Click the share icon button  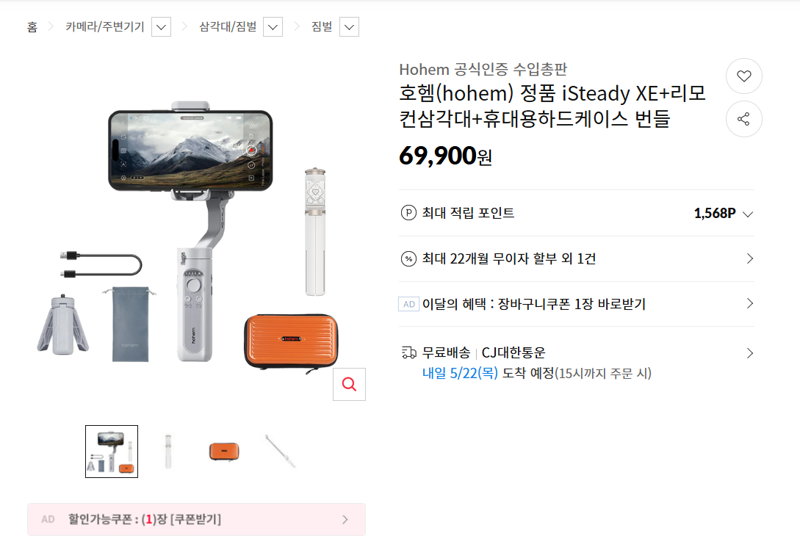coord(744,119)
